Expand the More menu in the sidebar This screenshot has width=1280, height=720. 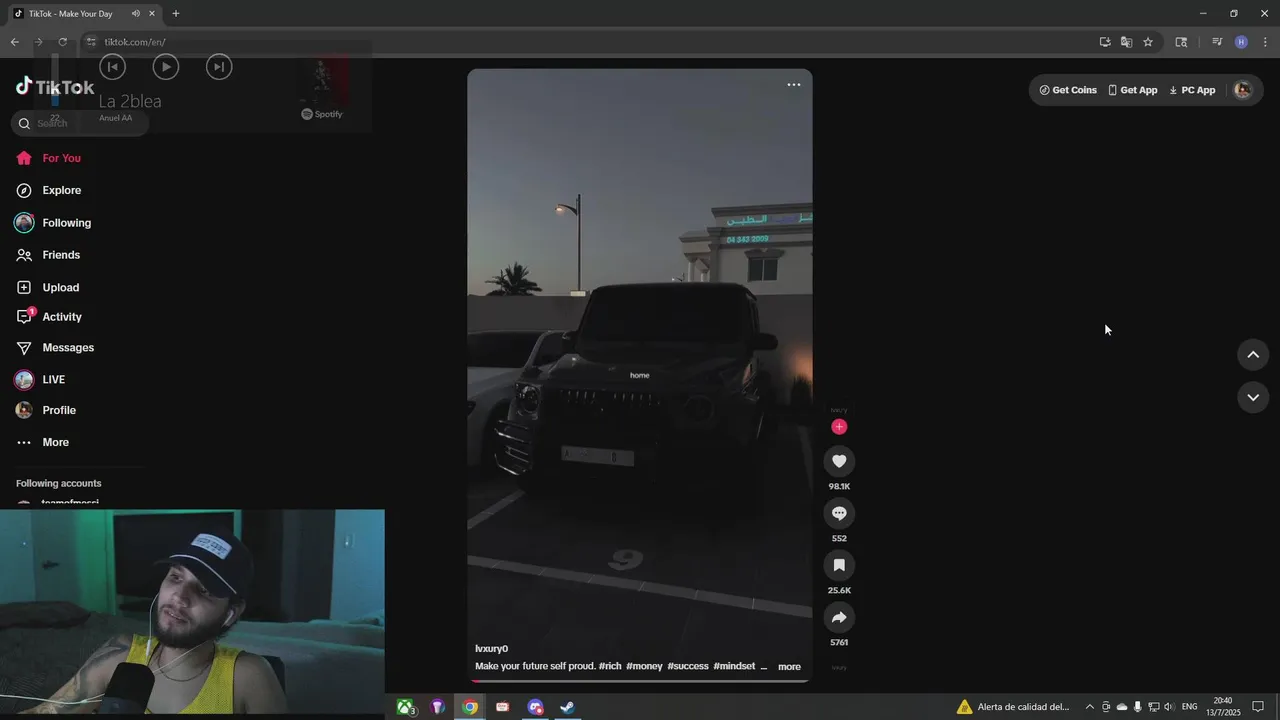click(x=42, y=442)
